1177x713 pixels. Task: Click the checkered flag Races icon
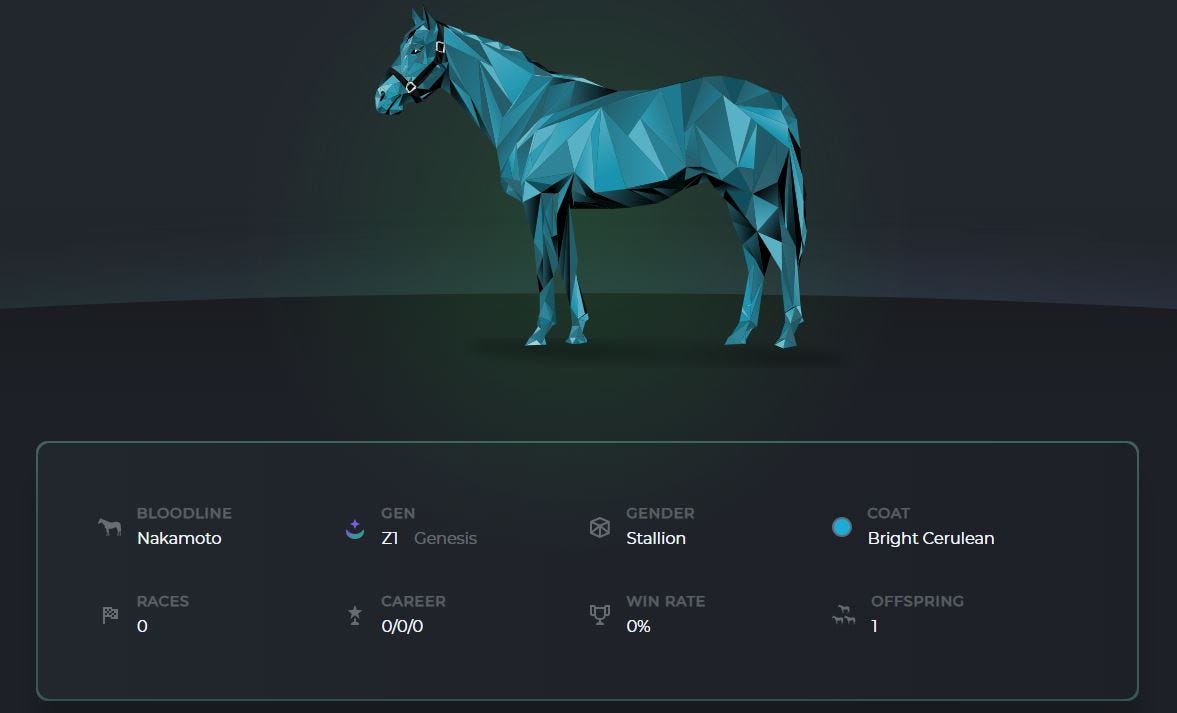[110, 615]
